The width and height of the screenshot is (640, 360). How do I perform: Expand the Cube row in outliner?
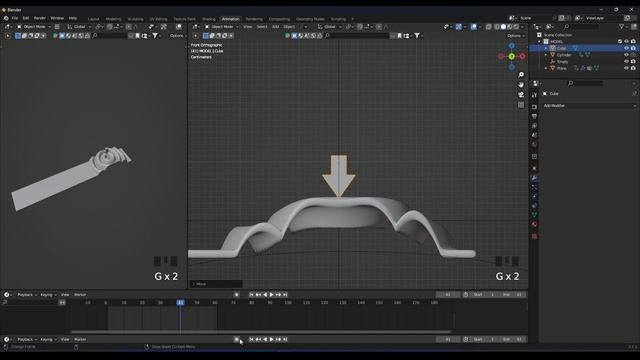[546, 48]
